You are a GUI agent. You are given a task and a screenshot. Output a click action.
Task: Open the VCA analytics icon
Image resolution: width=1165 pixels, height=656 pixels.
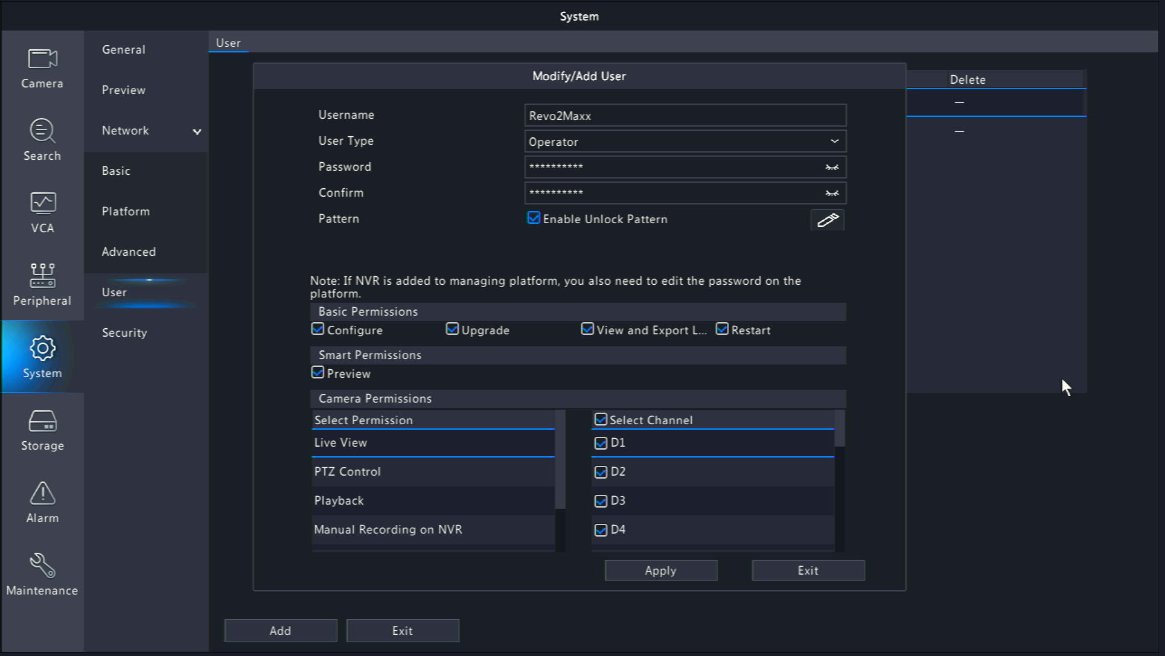(x=42, y=203)
